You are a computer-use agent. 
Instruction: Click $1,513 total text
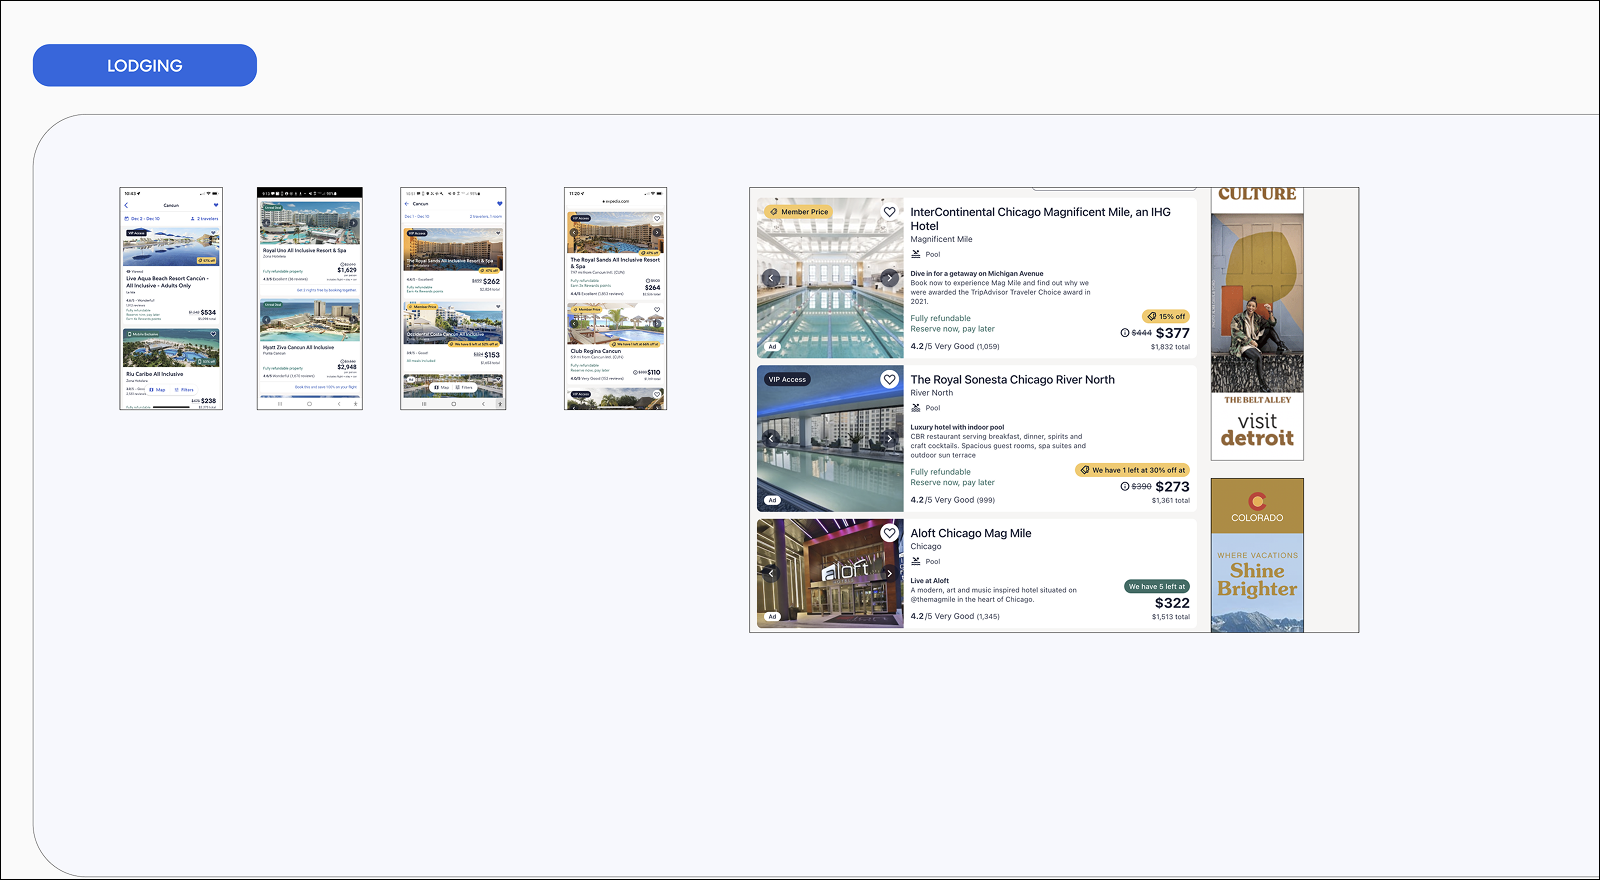1170,617
